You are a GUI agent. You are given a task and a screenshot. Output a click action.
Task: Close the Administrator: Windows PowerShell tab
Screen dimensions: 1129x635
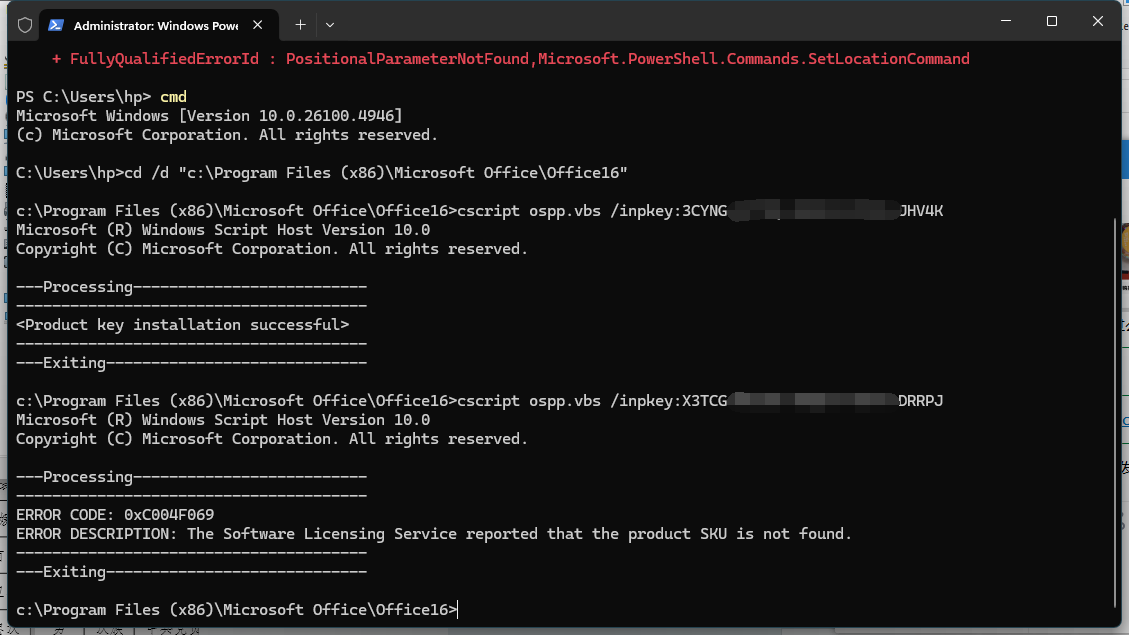point(260,24)
